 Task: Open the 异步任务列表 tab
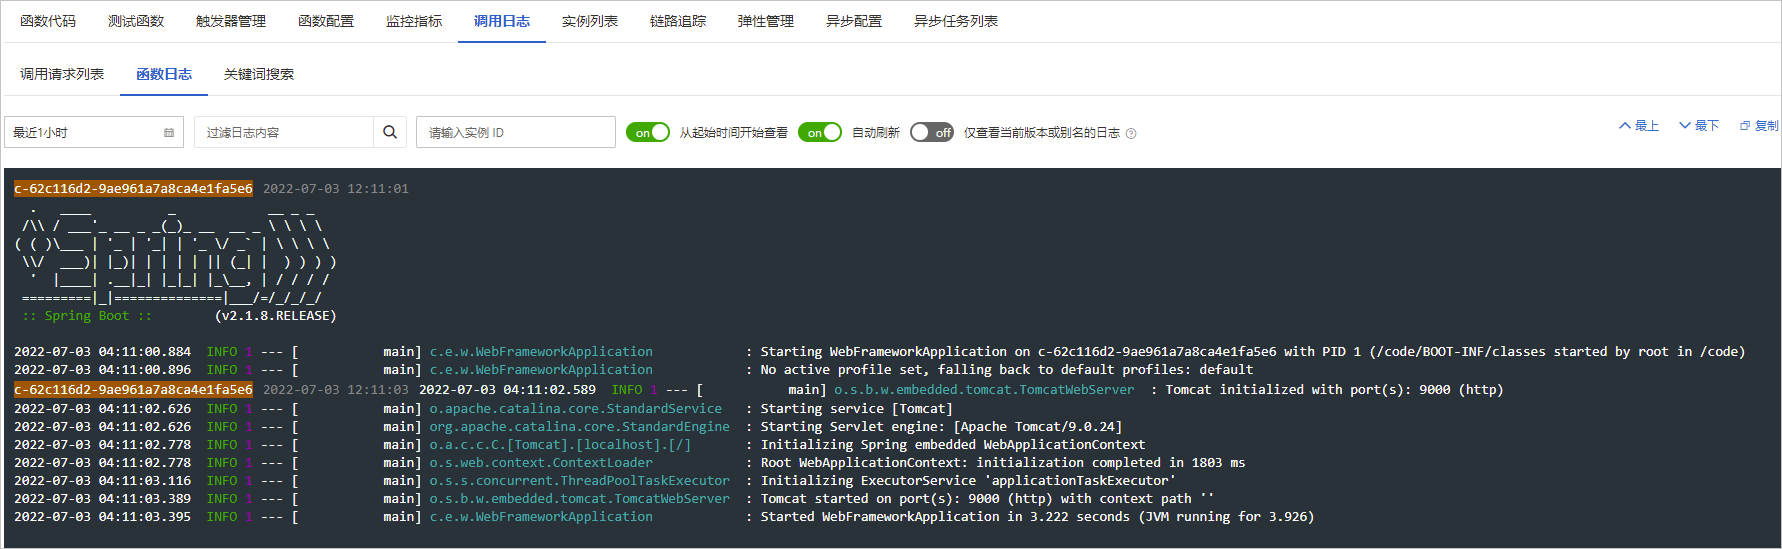pyautogui.click(x=956, y=21)
